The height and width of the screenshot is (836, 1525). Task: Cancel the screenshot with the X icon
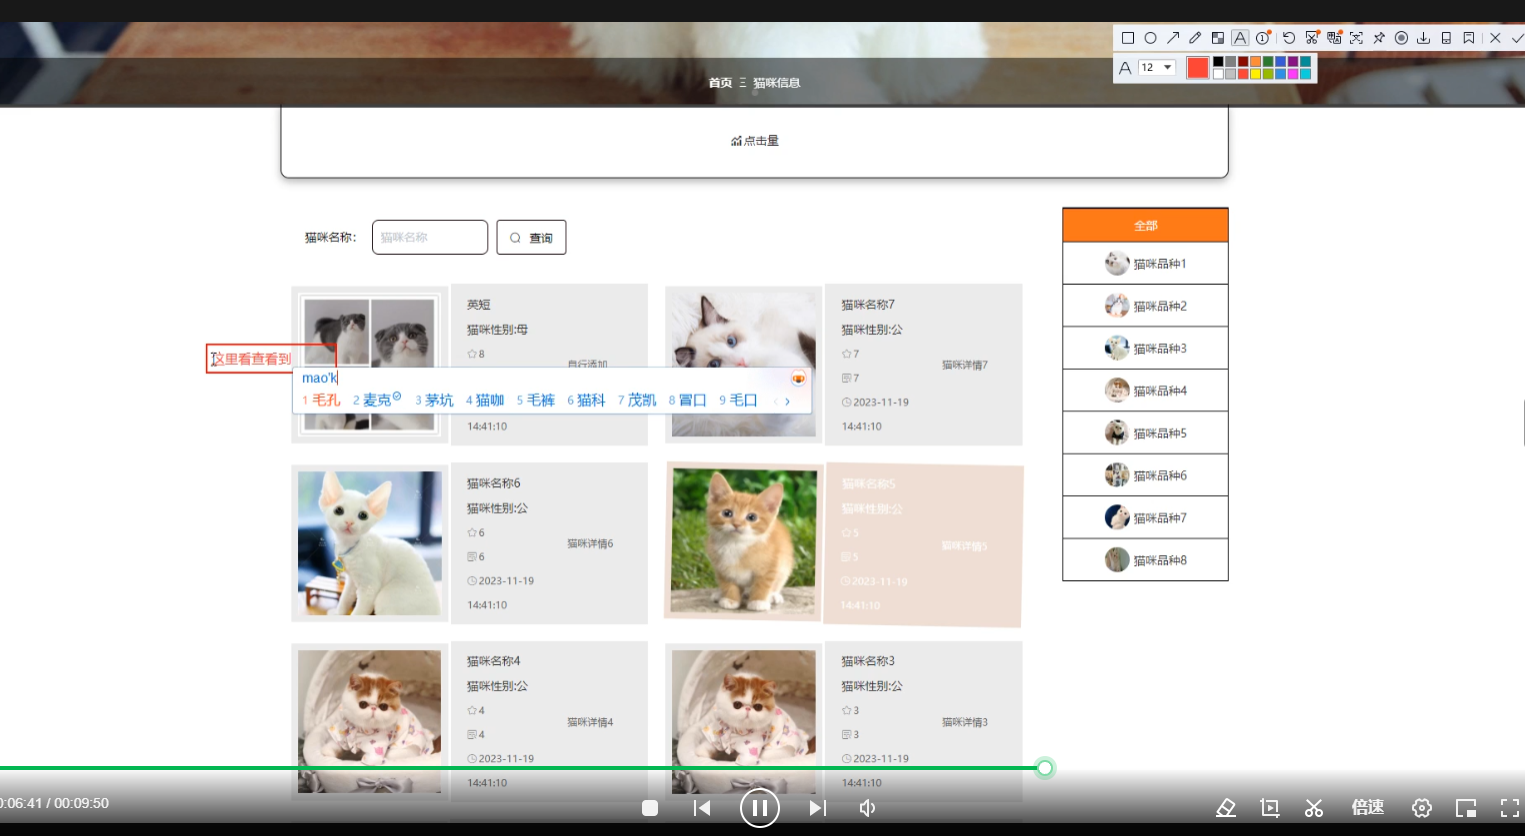pos(1495,38)
